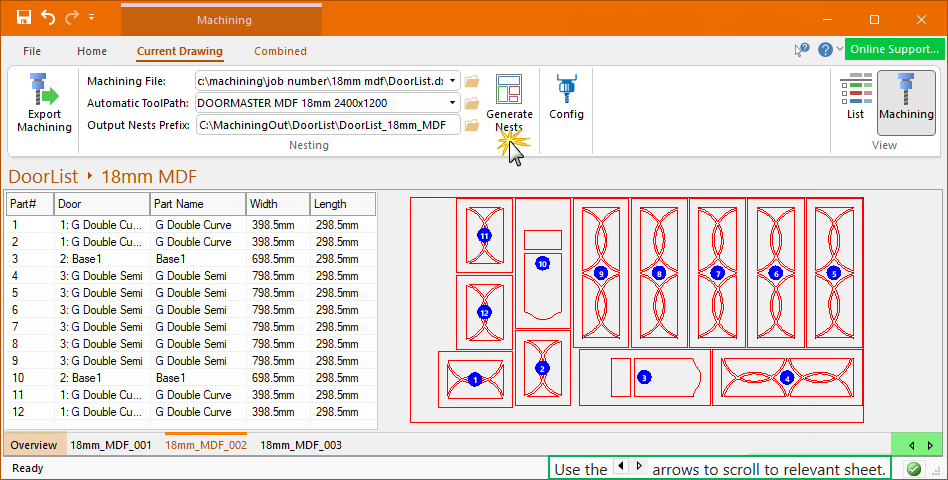Select part row 4 G Double Semi
This screenshot has height=480, width=948.
(191, 276)
